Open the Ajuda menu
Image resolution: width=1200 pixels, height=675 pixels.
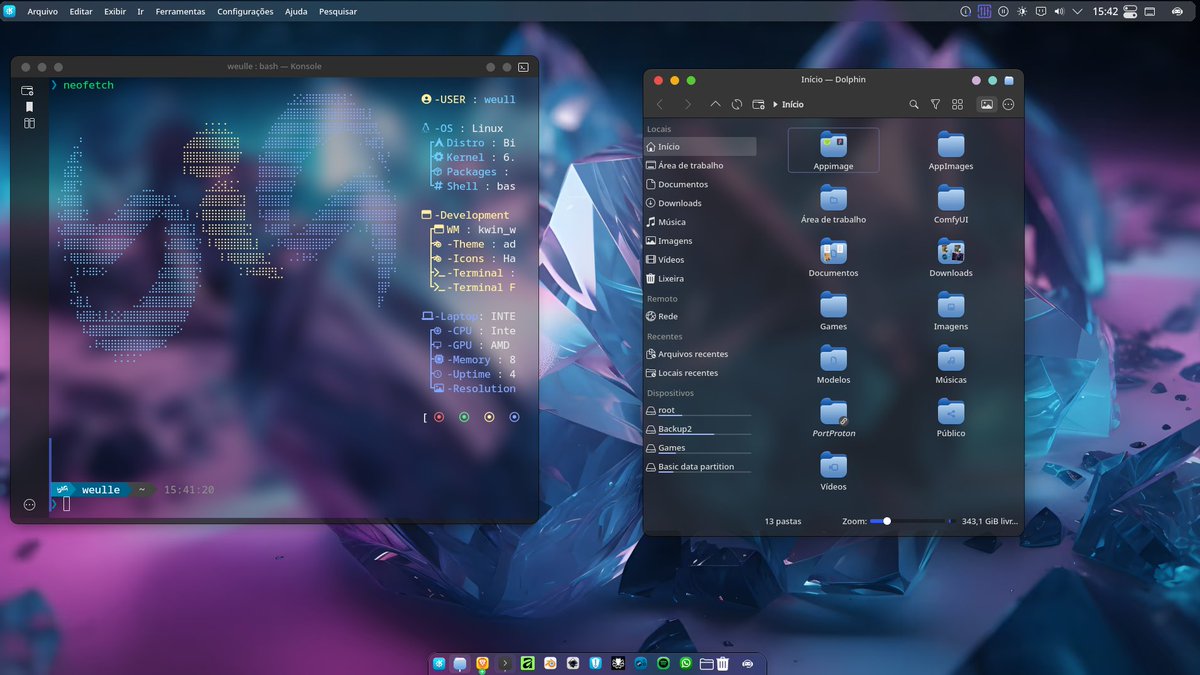(x=296, y=11)
